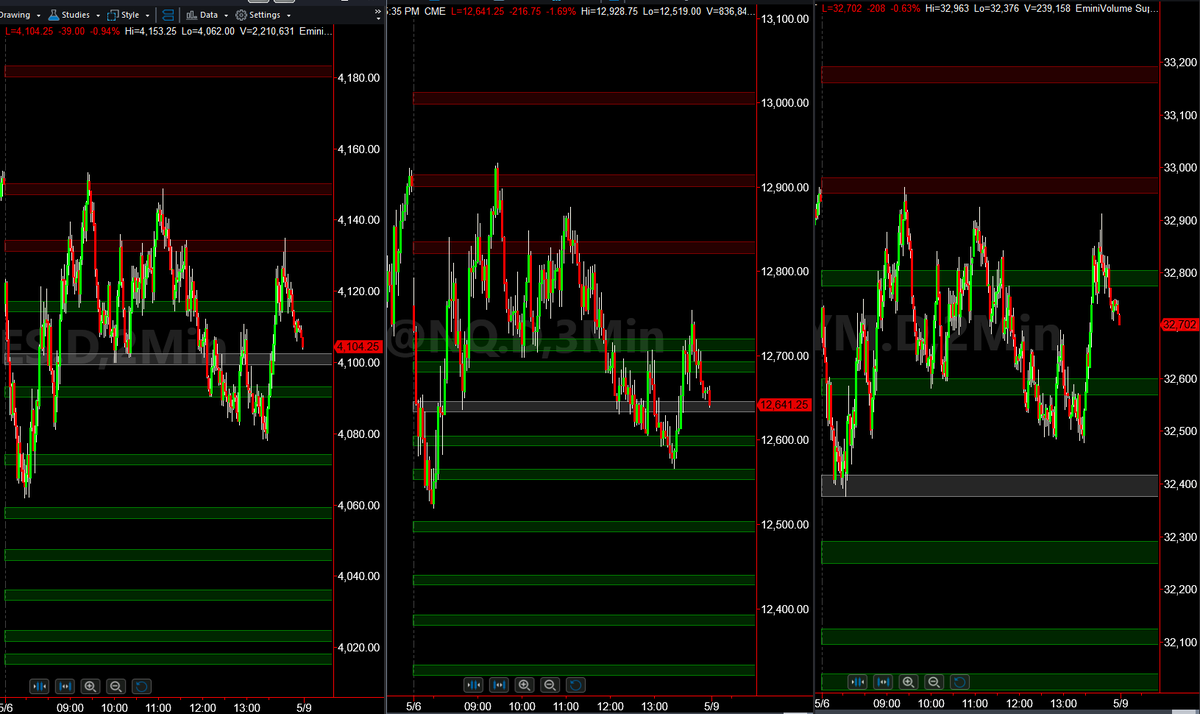
Task: Click the stacked panels layout icon in toolbar
Action: 168,15
